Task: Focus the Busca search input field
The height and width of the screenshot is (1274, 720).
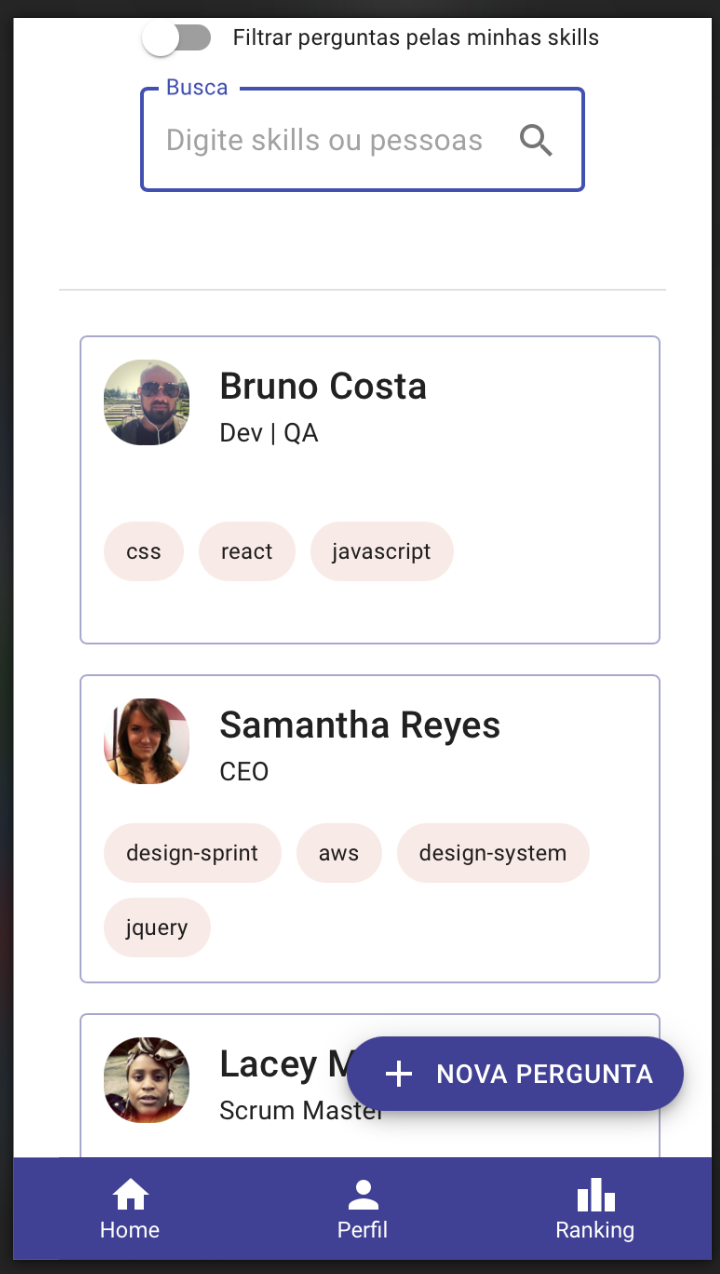Action: pos(362,140)
